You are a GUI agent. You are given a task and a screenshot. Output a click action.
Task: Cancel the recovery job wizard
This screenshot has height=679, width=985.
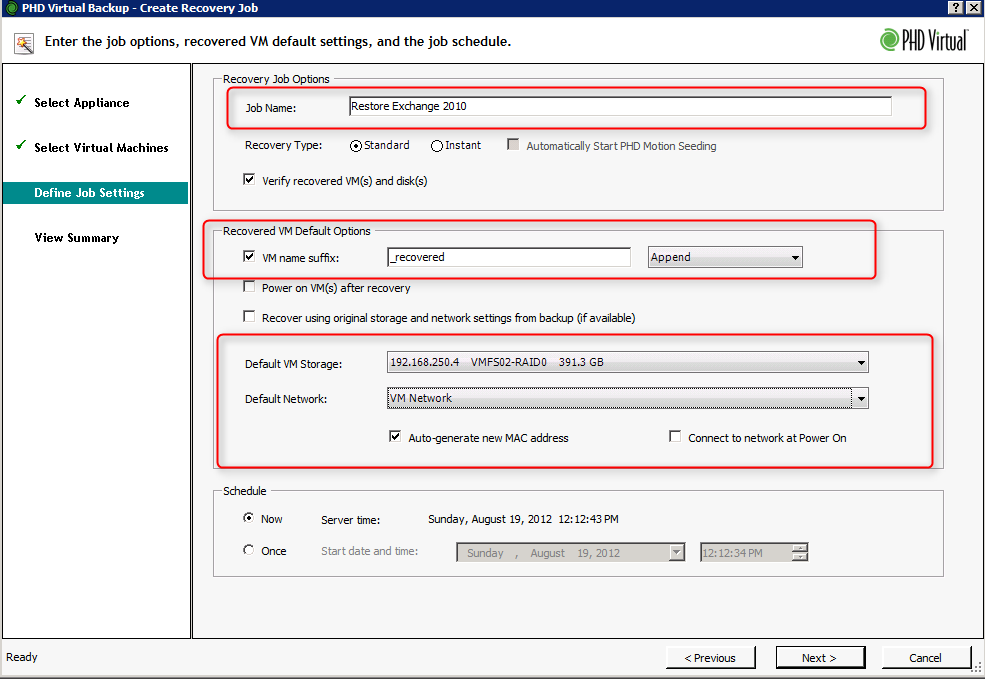[925, 658]
